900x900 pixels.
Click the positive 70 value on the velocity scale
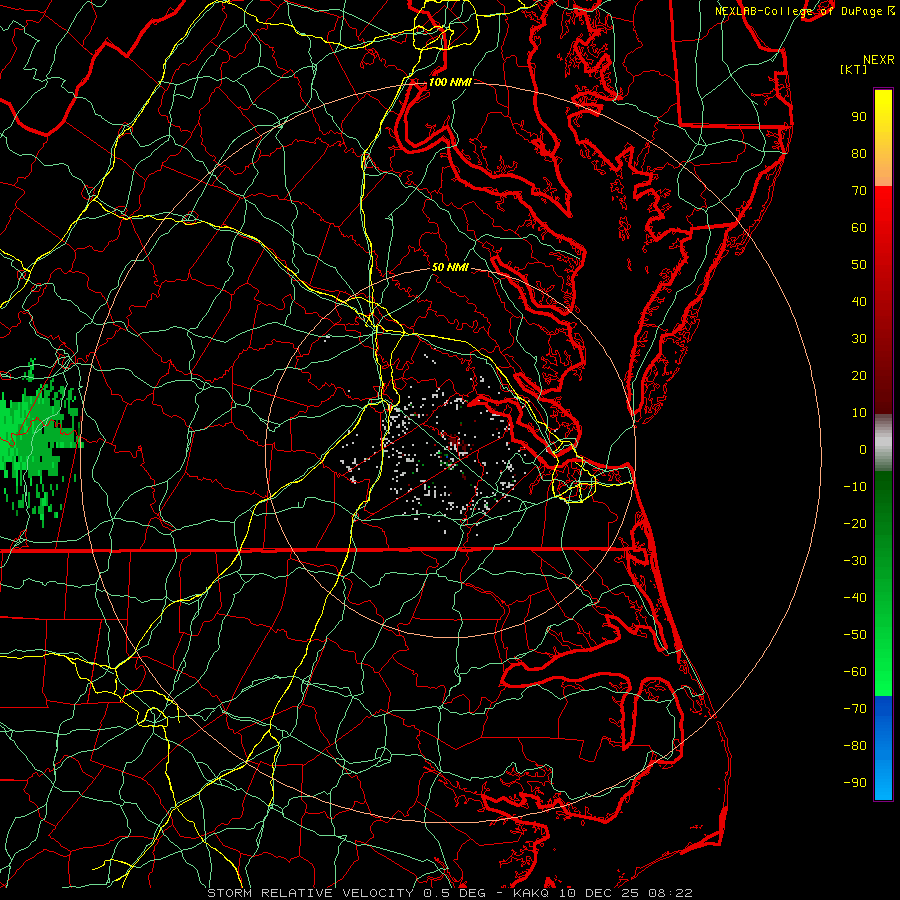click(859, 191)
